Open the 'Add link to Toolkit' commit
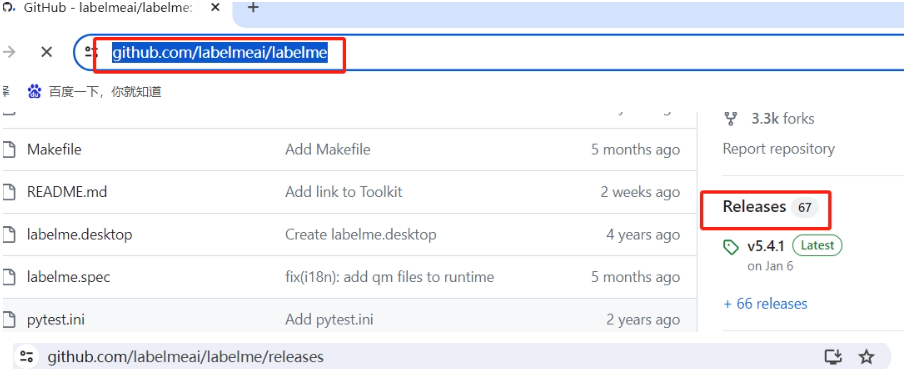Screen dimensions: 904x369 click(x=344, y=191)
